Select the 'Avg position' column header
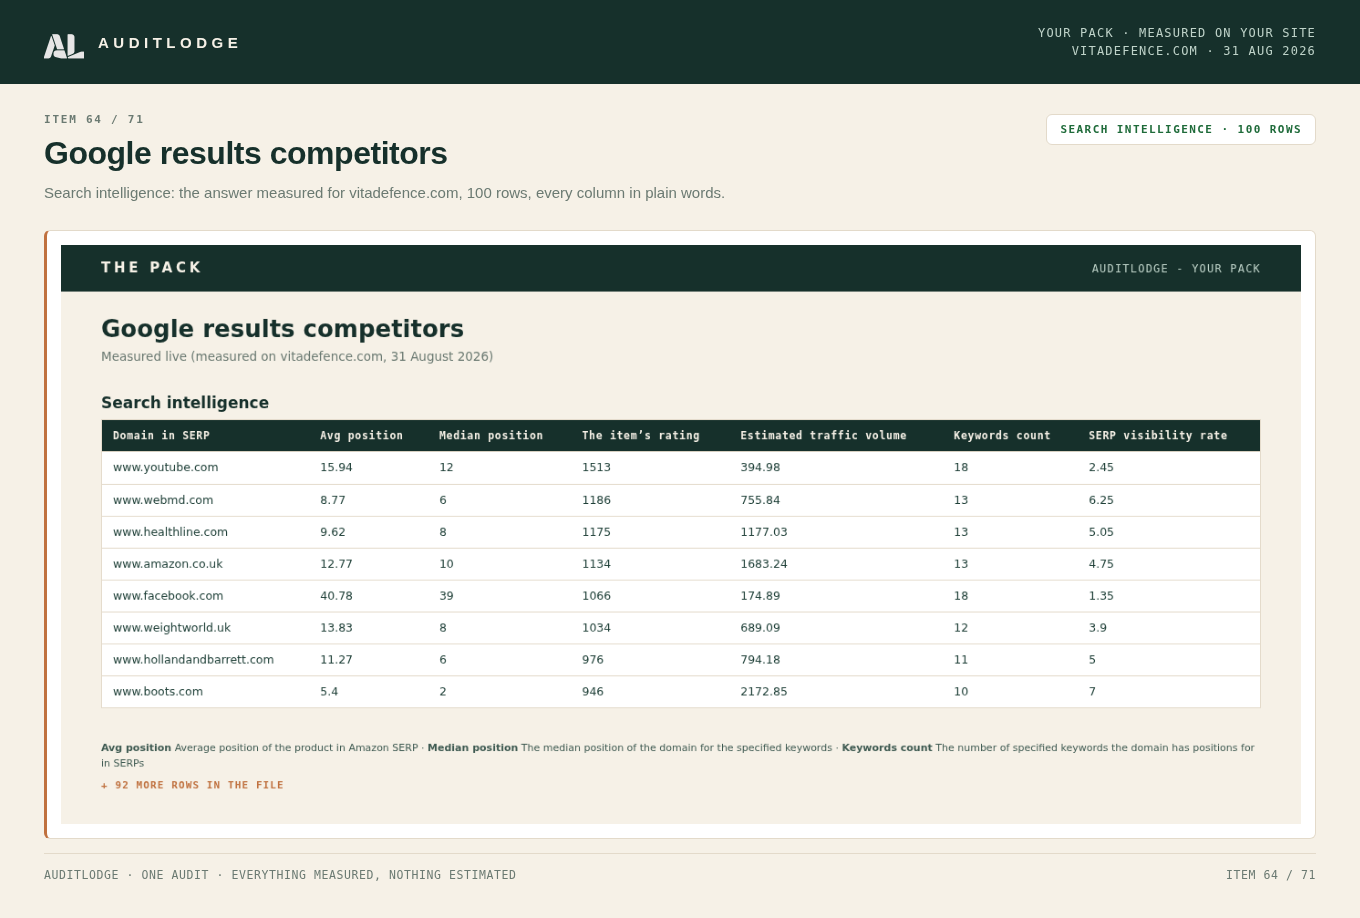The width and height of the screenshot is (1360, 918). [361, 436]
